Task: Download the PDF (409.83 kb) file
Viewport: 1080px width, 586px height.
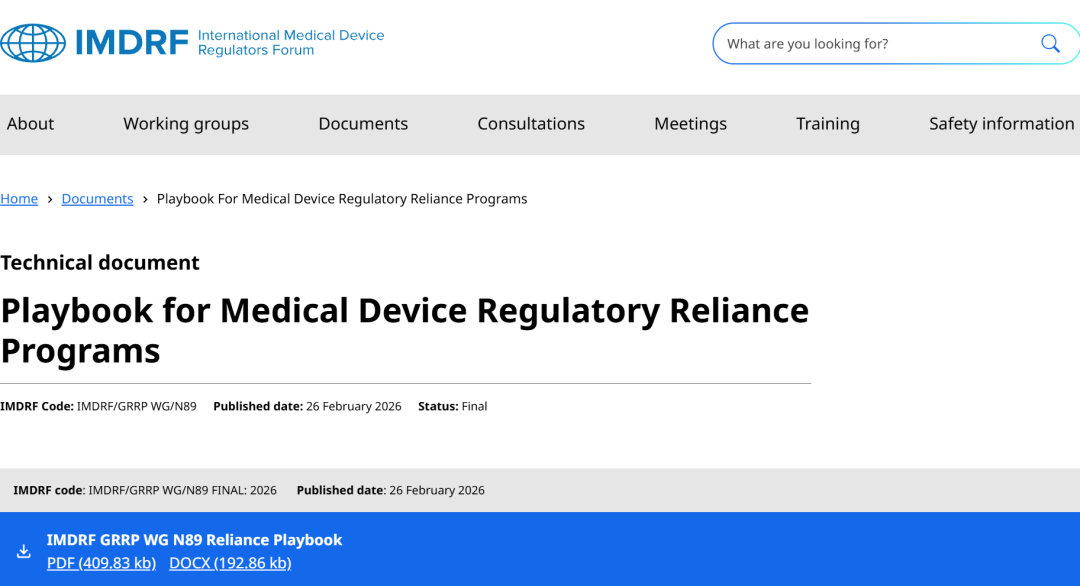Action: (x=101, y=563)
